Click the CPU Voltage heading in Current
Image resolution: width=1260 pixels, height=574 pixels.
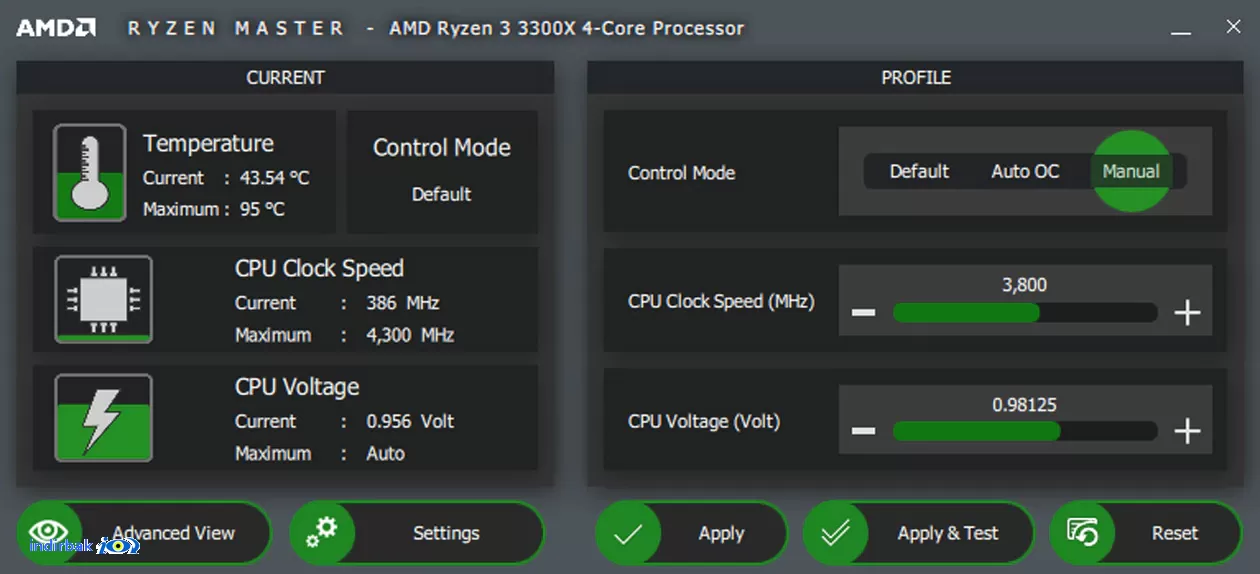click(x=297, y=386)
